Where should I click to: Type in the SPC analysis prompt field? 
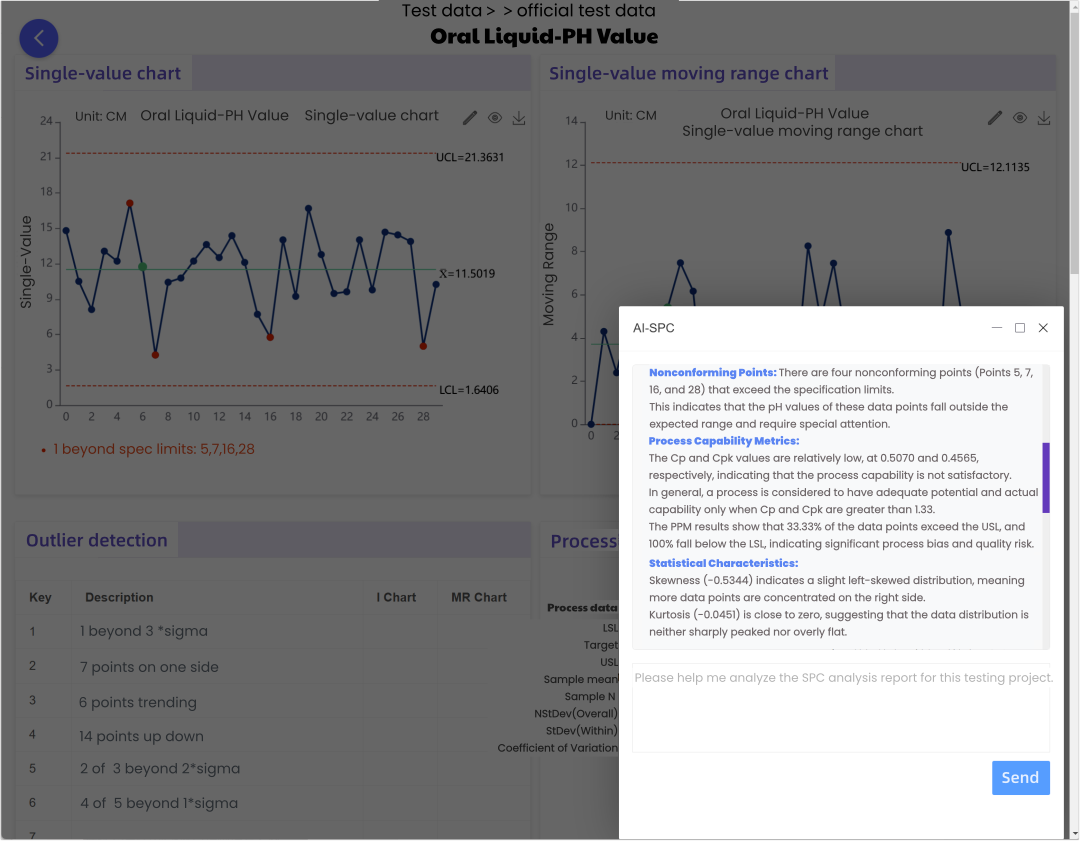pyautogui.click(x=840, y=708)
